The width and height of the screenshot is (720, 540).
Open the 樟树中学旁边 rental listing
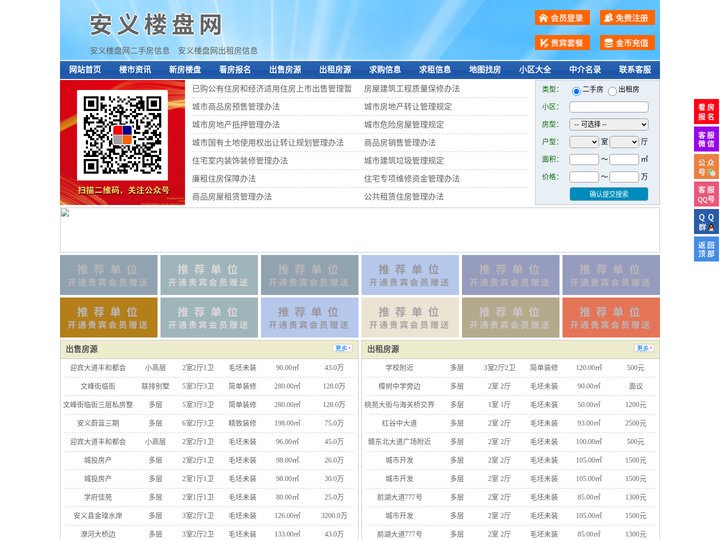[399, 386]
